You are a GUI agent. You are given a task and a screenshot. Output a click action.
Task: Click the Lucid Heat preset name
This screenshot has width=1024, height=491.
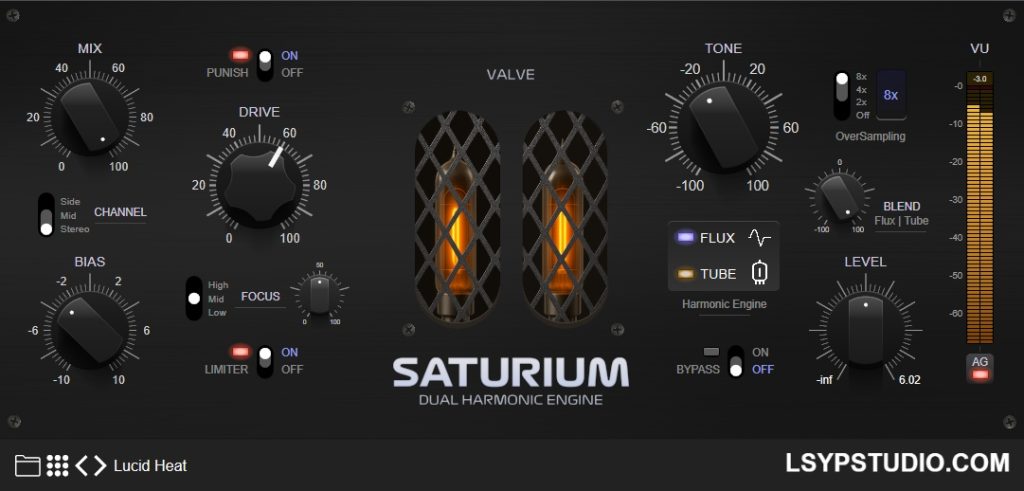pyautogui.click(x=150, y=466)
